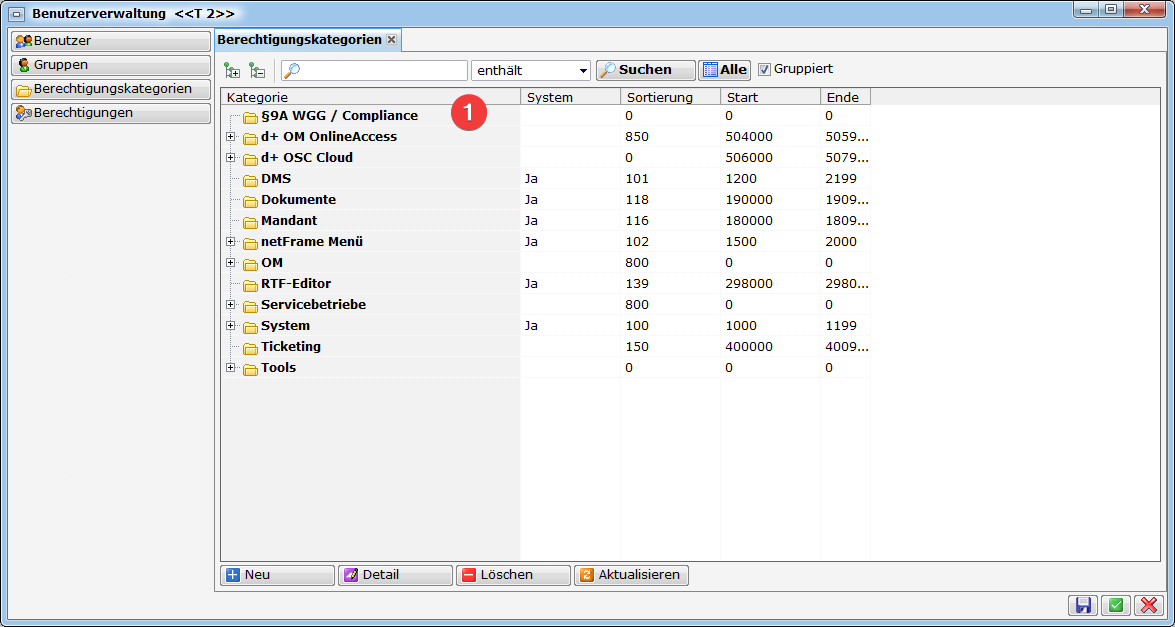1175x627 pixels.
Task: Toggle the Gruppiert checkbox
Action: click(x=764, y=70)
